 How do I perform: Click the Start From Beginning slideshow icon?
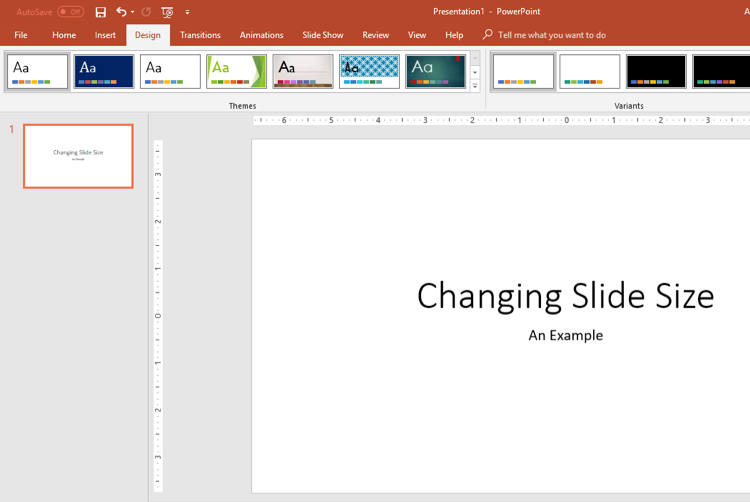coord(167,12)
